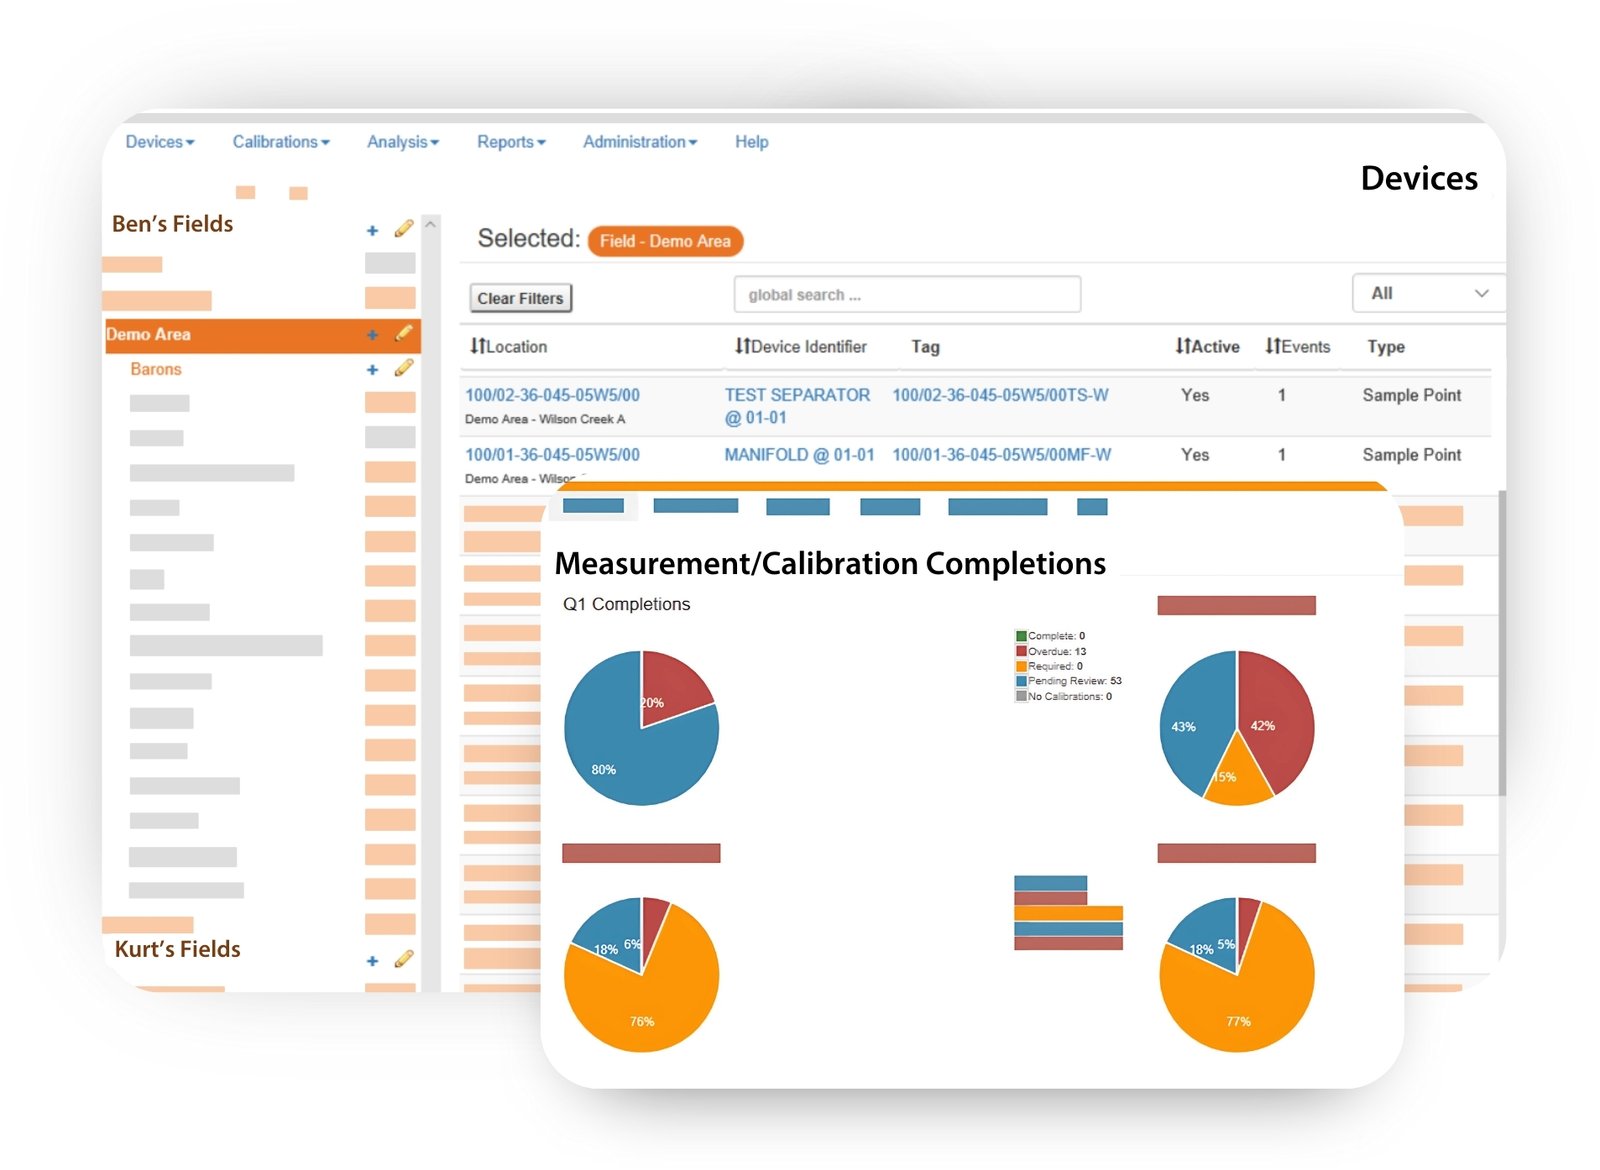
Task: Add an item under Barons with plus icon
Action: coord(372,370)
